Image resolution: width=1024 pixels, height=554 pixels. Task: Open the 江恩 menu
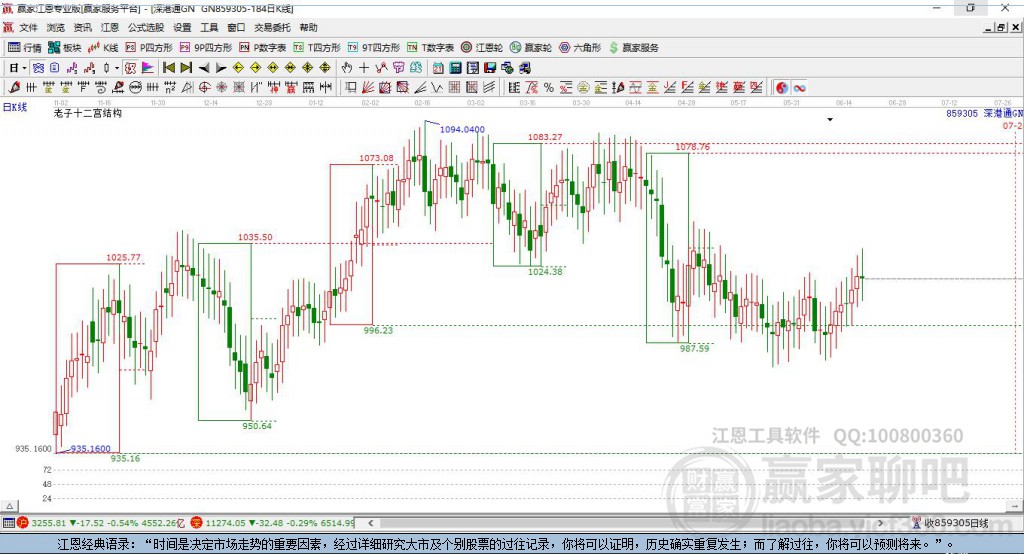110,27
